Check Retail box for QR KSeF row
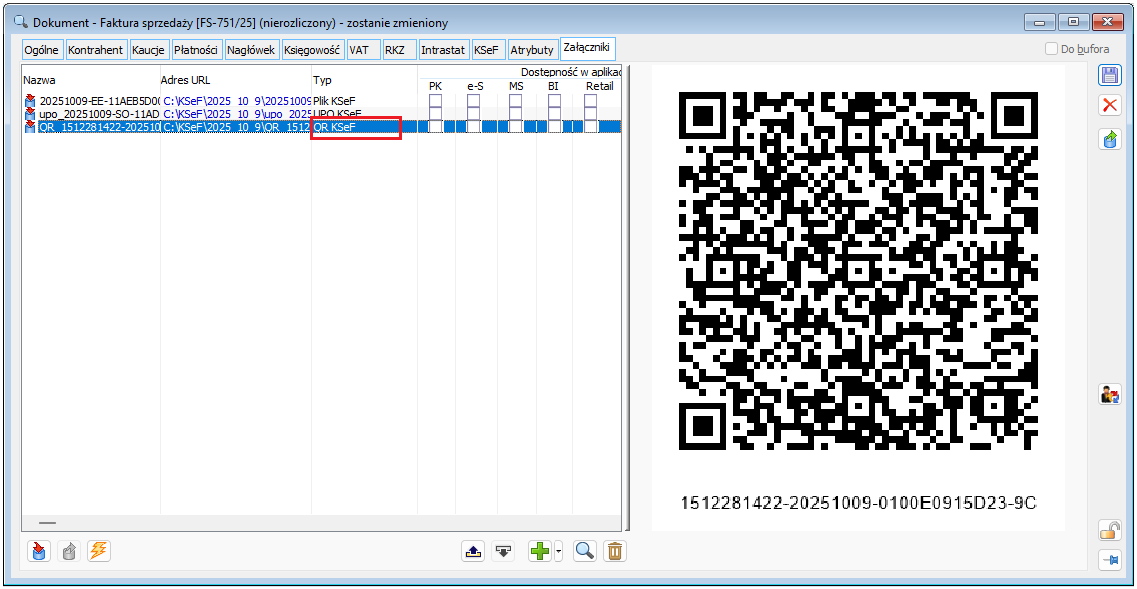This screenshot has height=589, width=1137. tap(590, 126)
